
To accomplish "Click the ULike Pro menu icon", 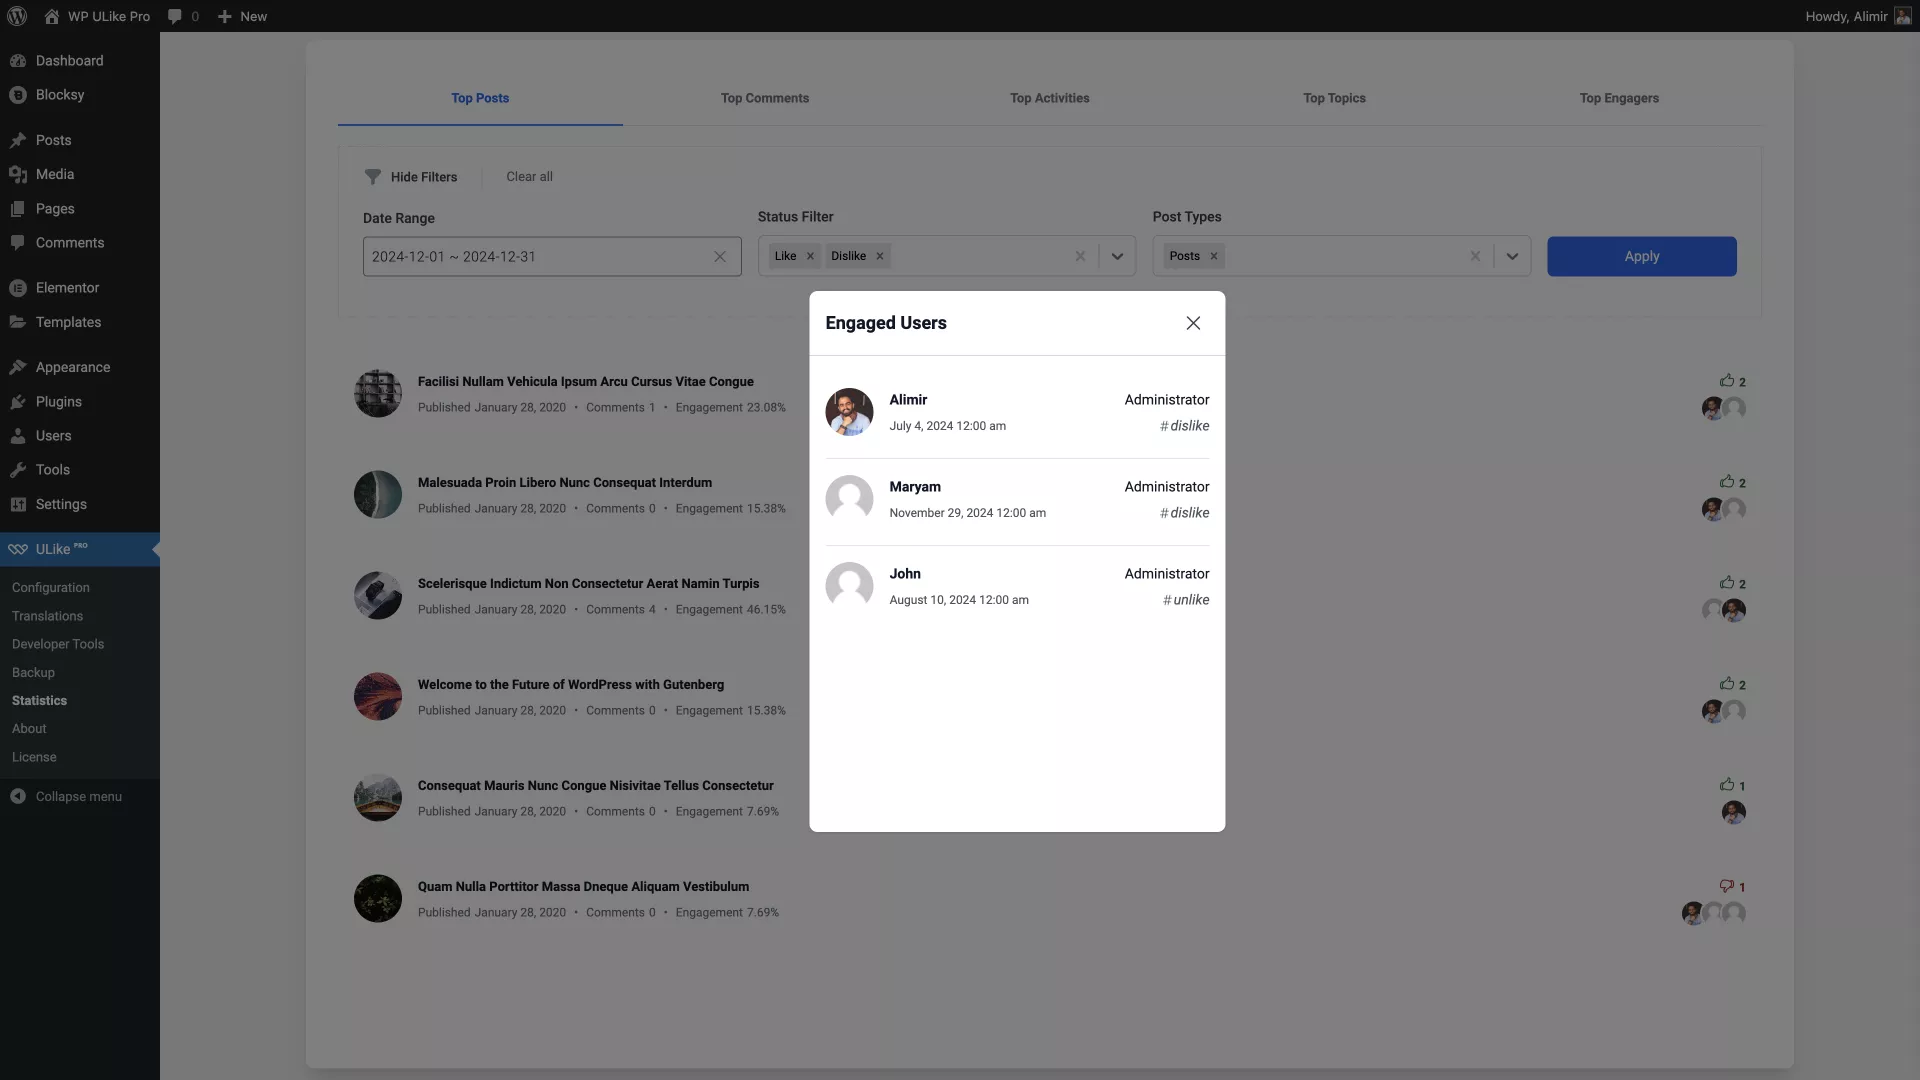I will pos(18,549).
